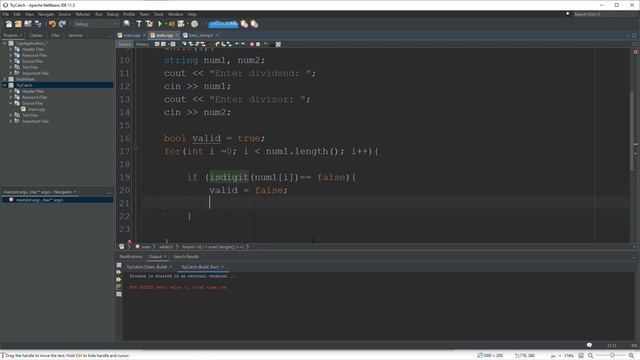This screenshot has width=640, height=360.
Task: Click the first green rerun icon in Output sidebar
Action: click(119, 272)
